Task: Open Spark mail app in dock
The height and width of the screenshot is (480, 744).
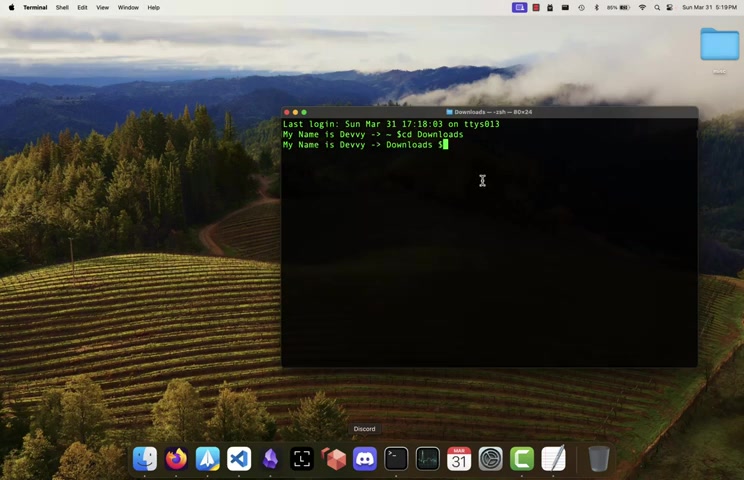Action: [208, 459]
